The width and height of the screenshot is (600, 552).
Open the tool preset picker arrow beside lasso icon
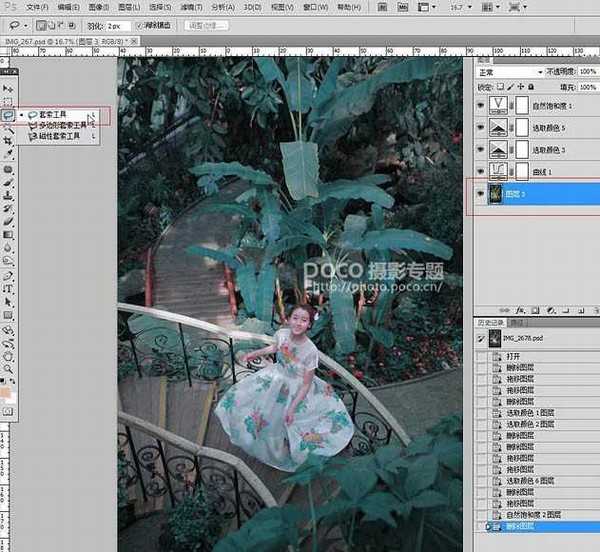tap(27, 24)
